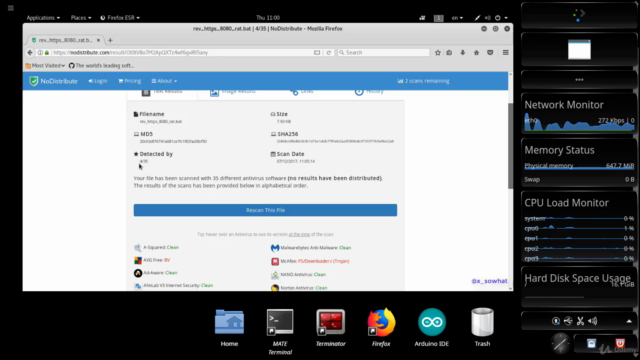Click the pen icon in top panel

point(477,18)
